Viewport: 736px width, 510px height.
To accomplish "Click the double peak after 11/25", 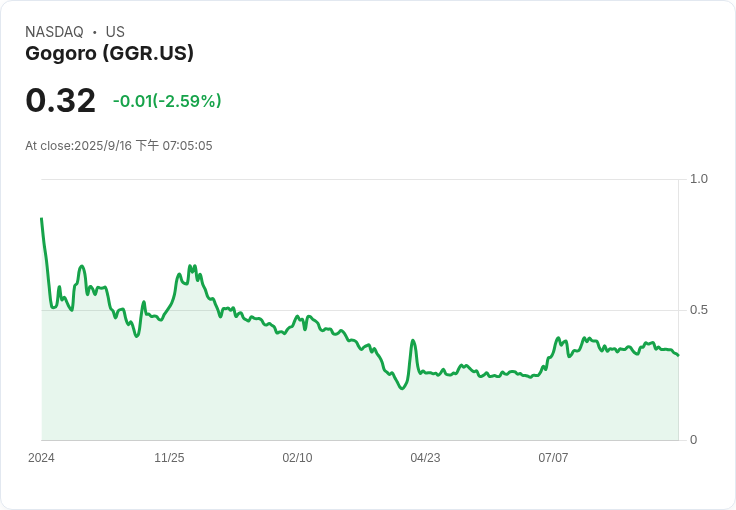I will pos(192,267).
